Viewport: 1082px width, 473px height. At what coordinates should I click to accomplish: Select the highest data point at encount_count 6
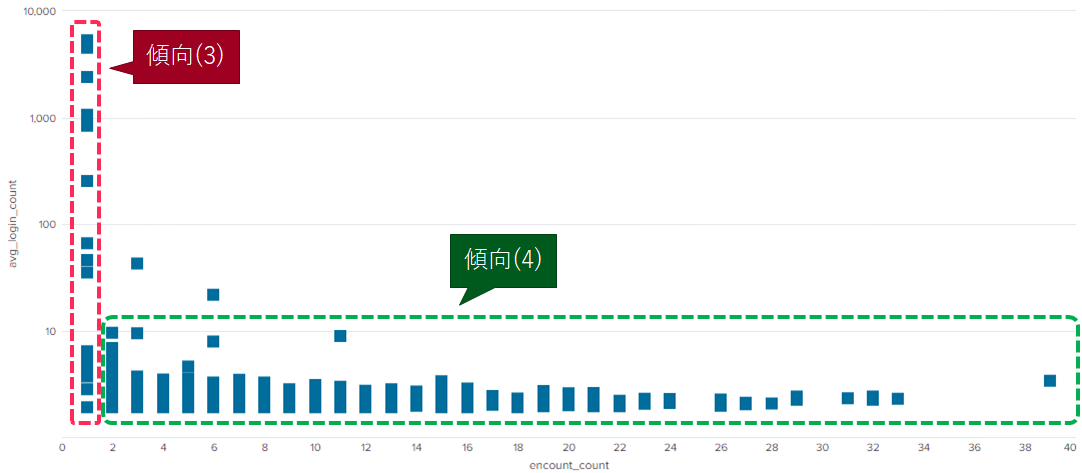coord(213,294)
